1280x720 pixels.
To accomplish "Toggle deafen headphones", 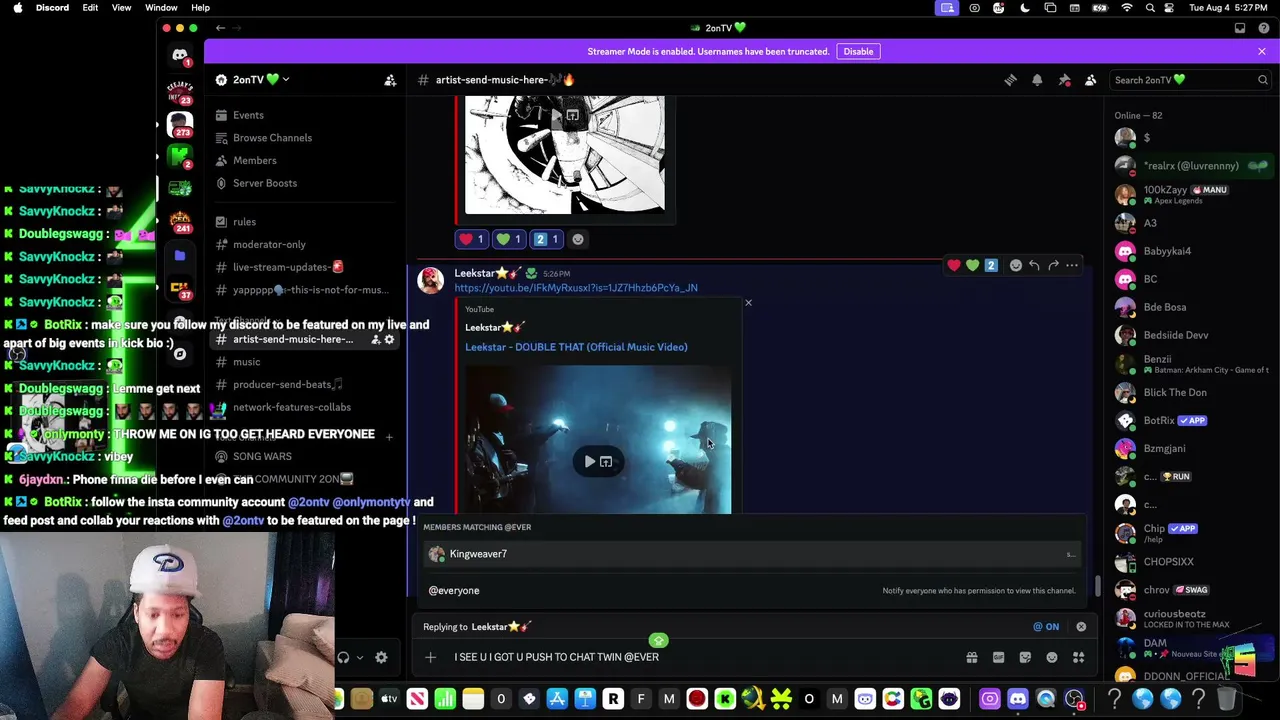I will click(343, 657).
